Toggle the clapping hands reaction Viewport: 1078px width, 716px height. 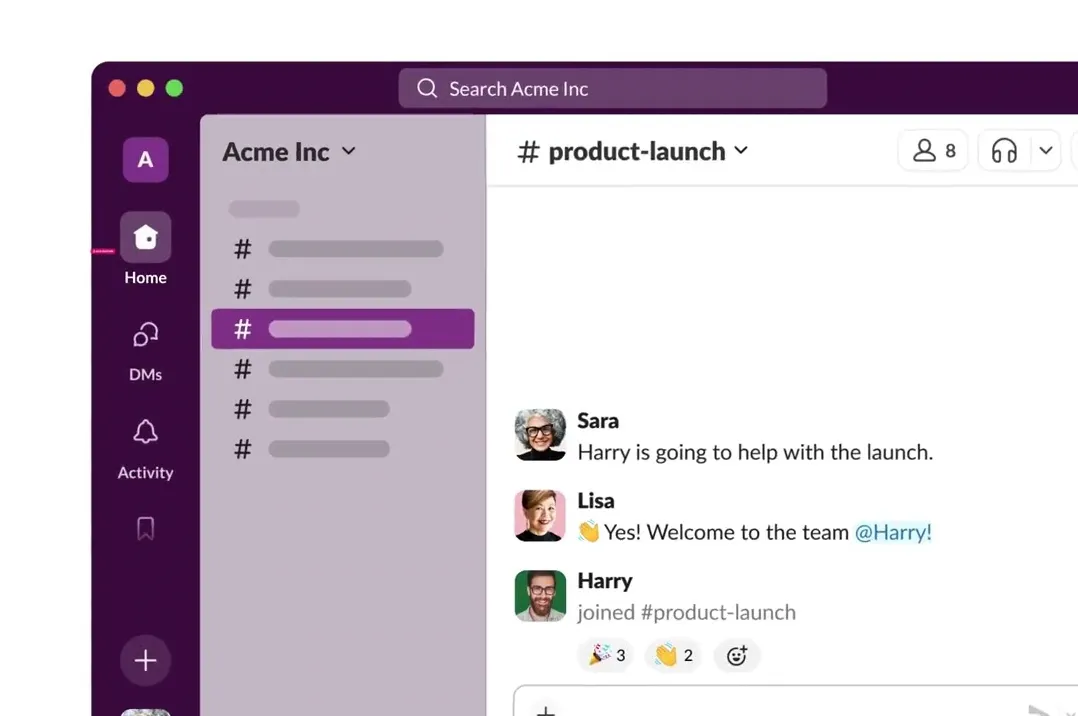pyautogui.click(x=673, y=655)
